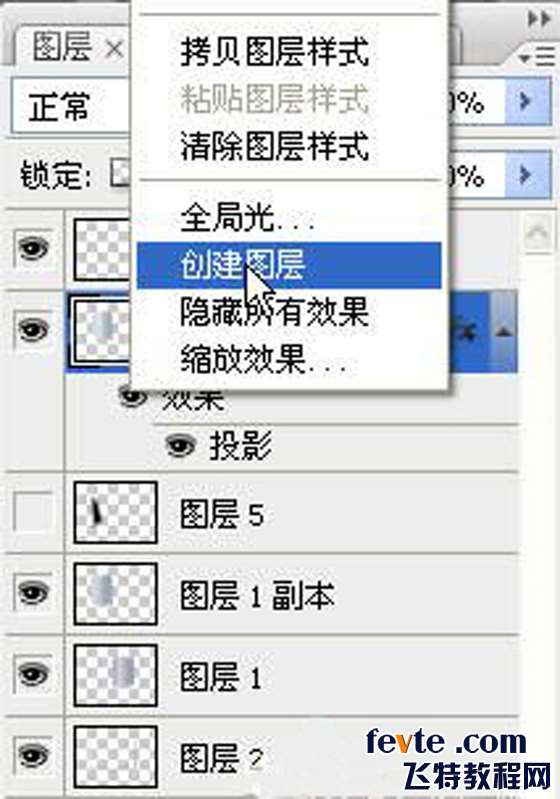The width and height of the screenshot is (560, 799).
Task: Open the Layers panel flyout menu icon
Action: tap(537, 57)
